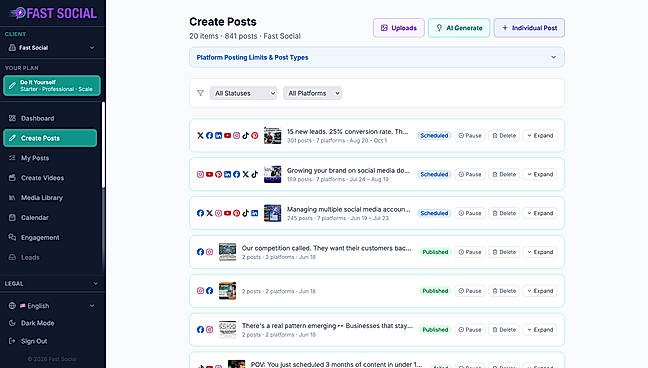This screenshot has height=368, width=648.
Task: Pause the '15 new leads' scheduled post
Action: tap(470, 136)
